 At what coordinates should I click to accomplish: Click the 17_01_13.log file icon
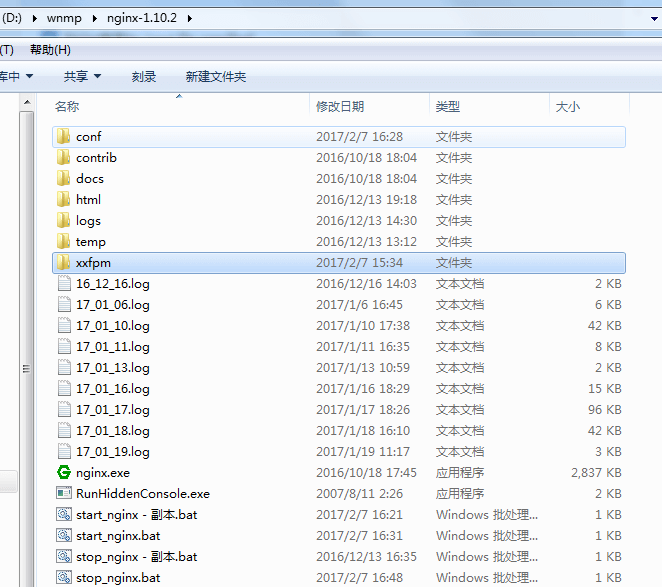tap(64, 367)
